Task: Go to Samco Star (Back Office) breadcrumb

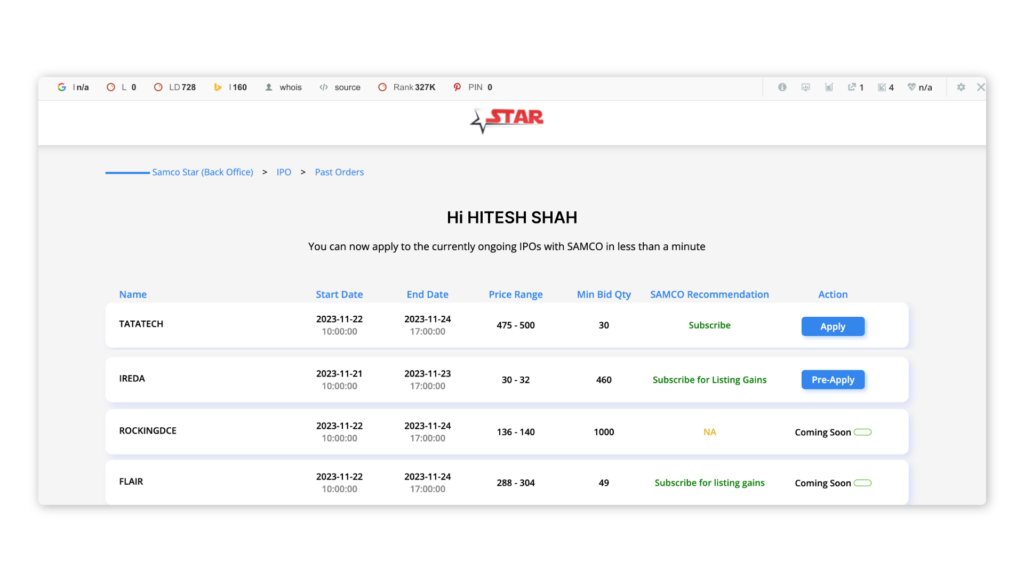Action: pyautogui.click(x=202, y=172)
